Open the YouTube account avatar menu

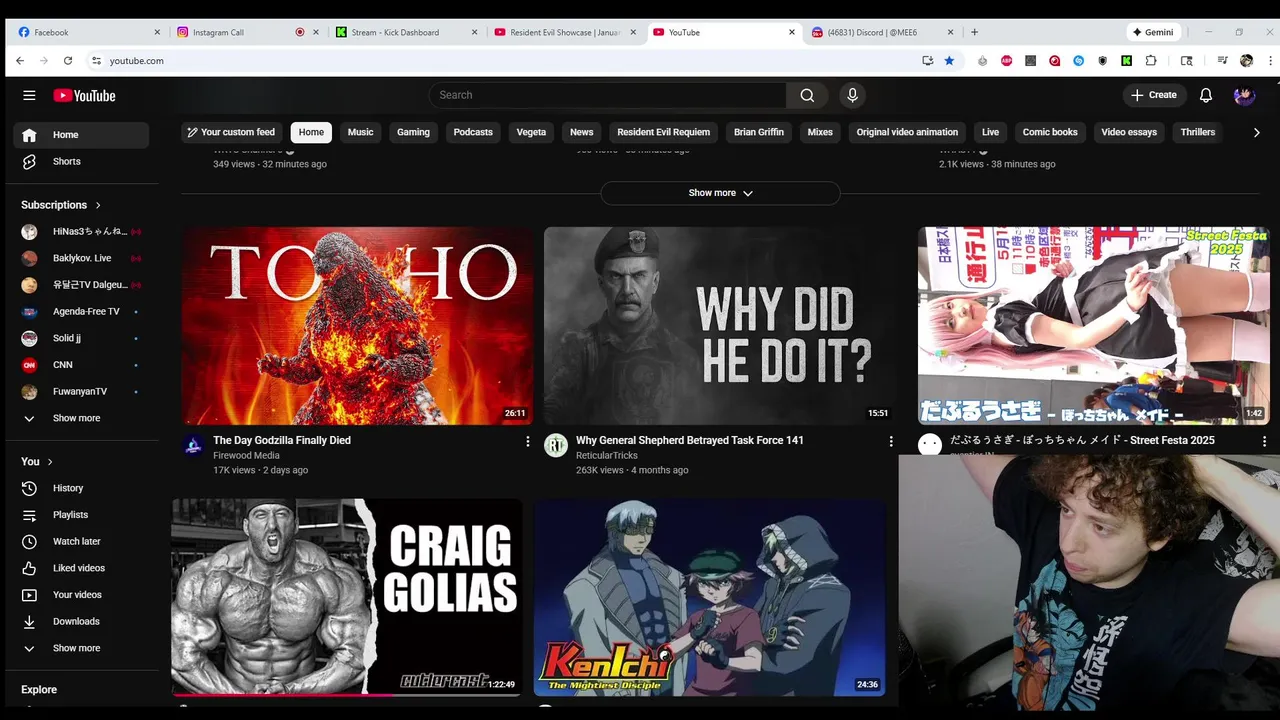click(1244, 96)
